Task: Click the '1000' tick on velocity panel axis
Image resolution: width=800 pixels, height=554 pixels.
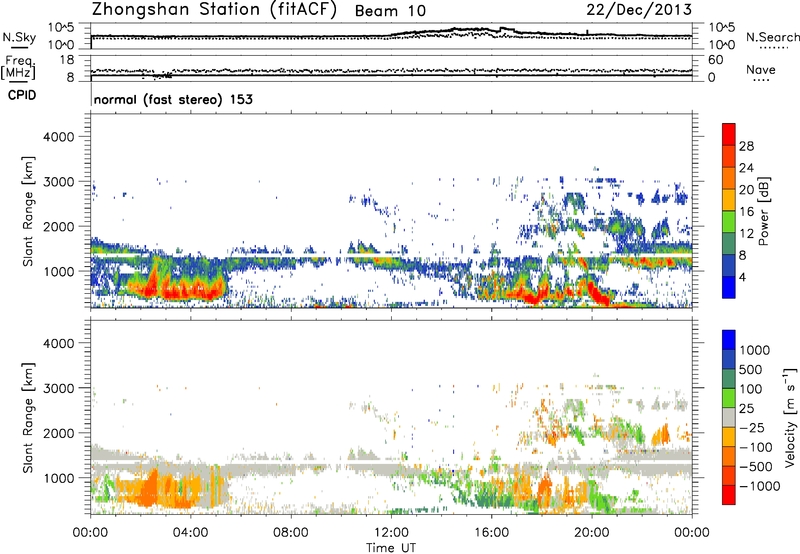Action: tap(58, 478)
